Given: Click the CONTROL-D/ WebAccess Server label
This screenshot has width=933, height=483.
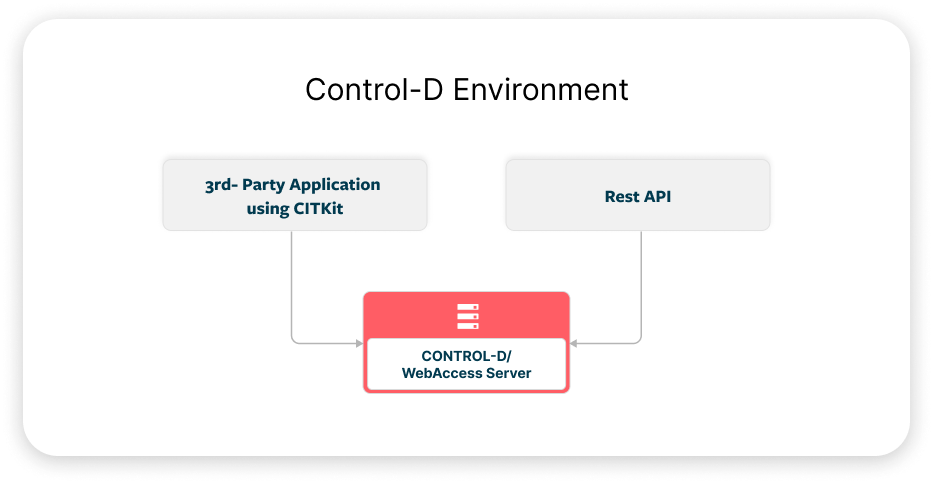Looking at the screenshot, I should 466,365.
